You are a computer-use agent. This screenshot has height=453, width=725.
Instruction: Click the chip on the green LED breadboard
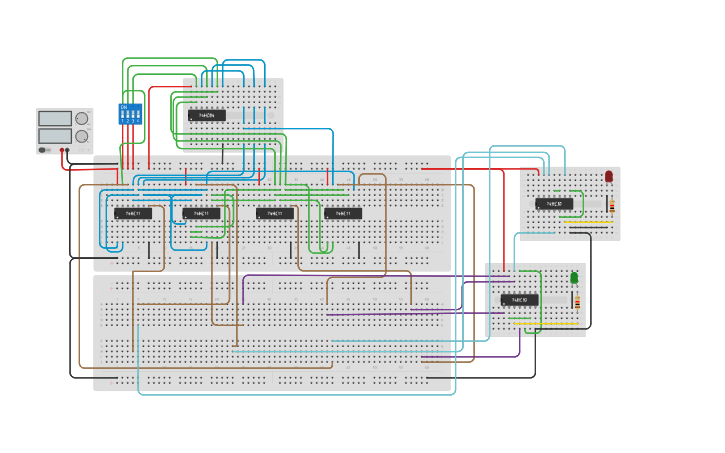[x=519, y=300]
